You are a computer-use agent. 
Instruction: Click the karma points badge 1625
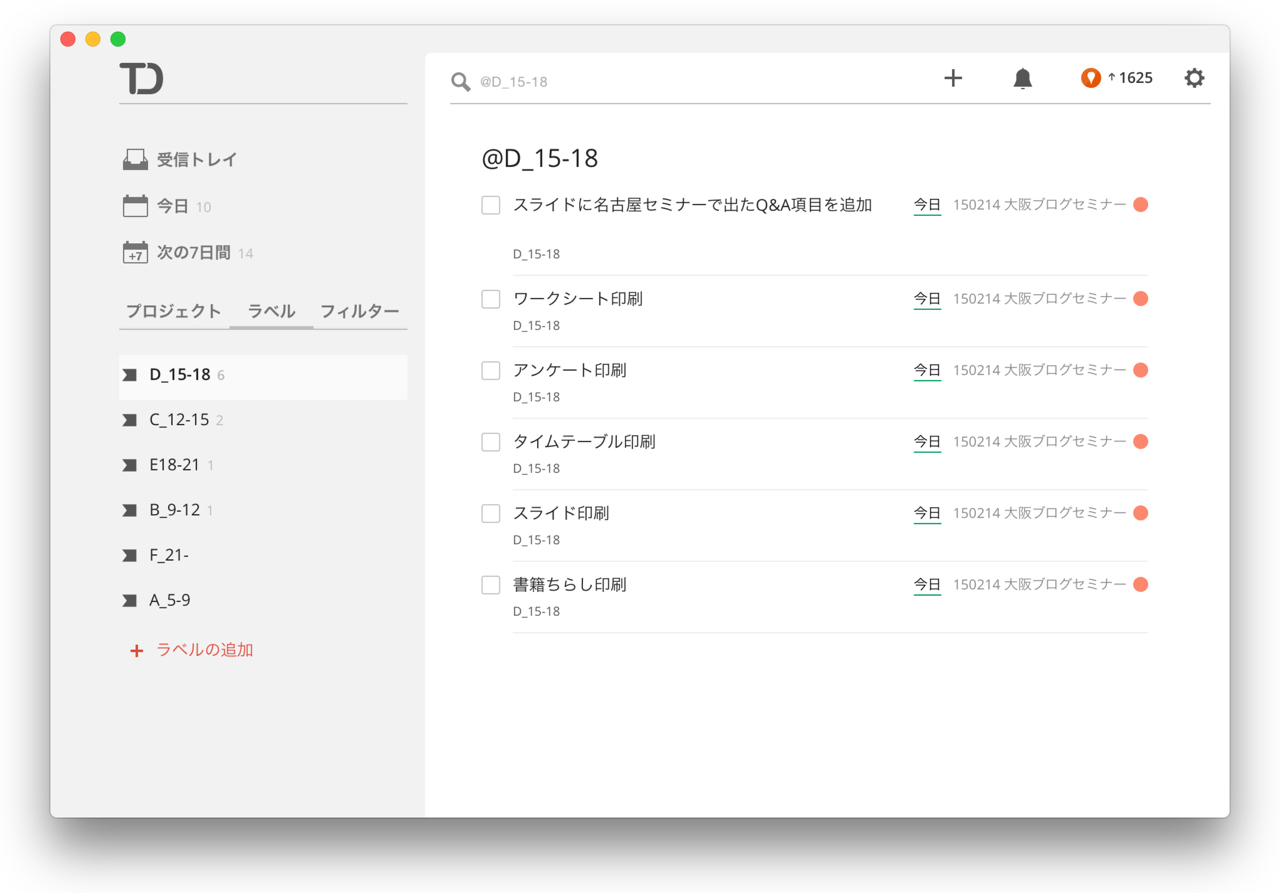(x=1117, y=78)
